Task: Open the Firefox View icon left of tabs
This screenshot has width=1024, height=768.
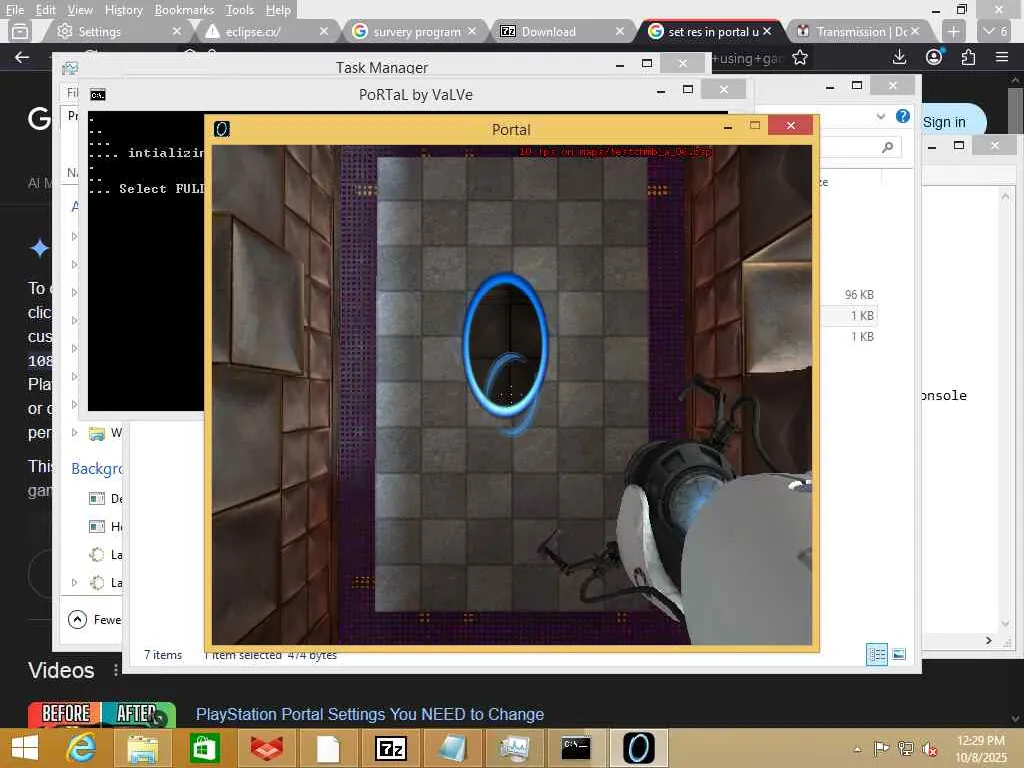Action: coord(20,31)
